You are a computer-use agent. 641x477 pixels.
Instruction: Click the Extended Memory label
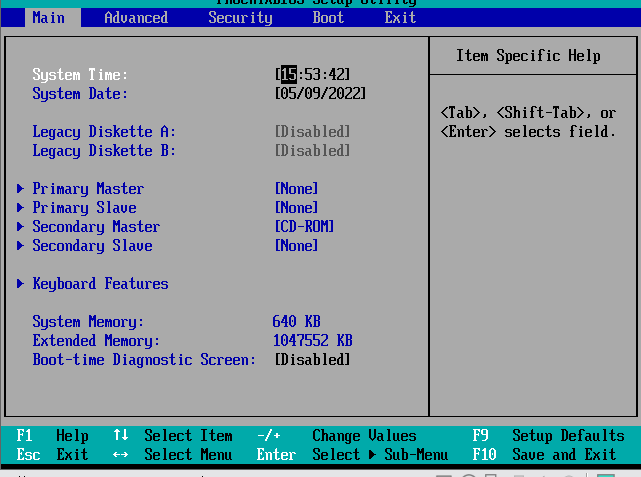[96, 341]
